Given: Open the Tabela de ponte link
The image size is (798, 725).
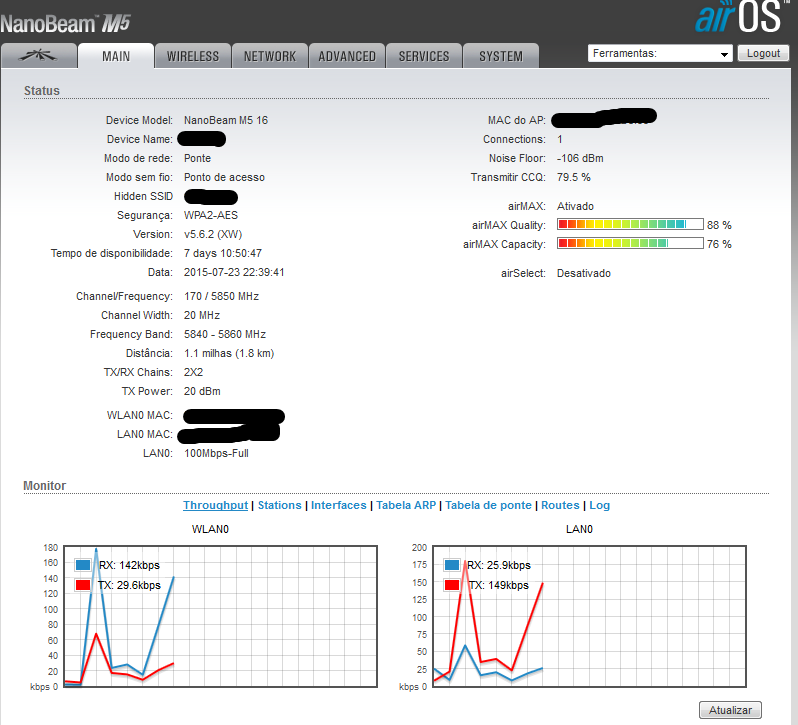Looking at the screenshot, I should coord(488,505).
